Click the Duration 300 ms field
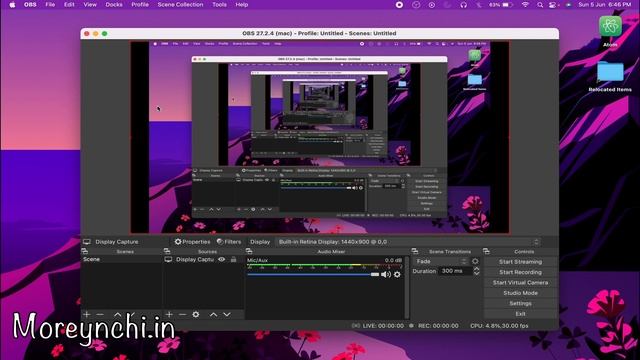The height and width of the screenshot is (360, 640). pyautogui.click(x=455, y=271)
